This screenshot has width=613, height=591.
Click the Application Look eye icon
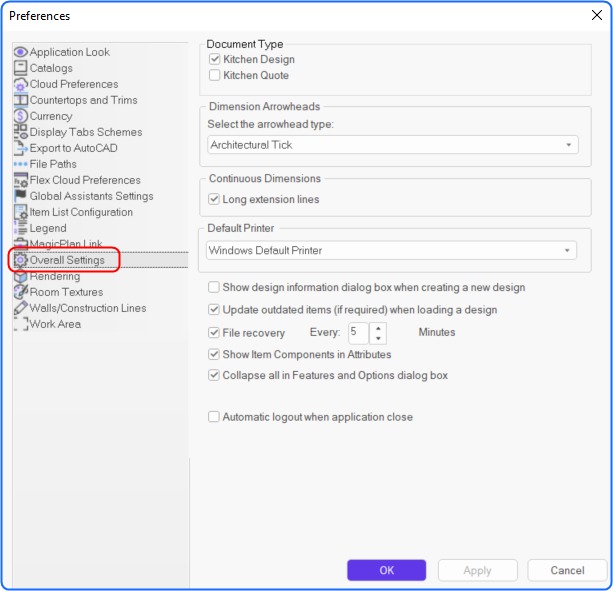pos(20,52)
